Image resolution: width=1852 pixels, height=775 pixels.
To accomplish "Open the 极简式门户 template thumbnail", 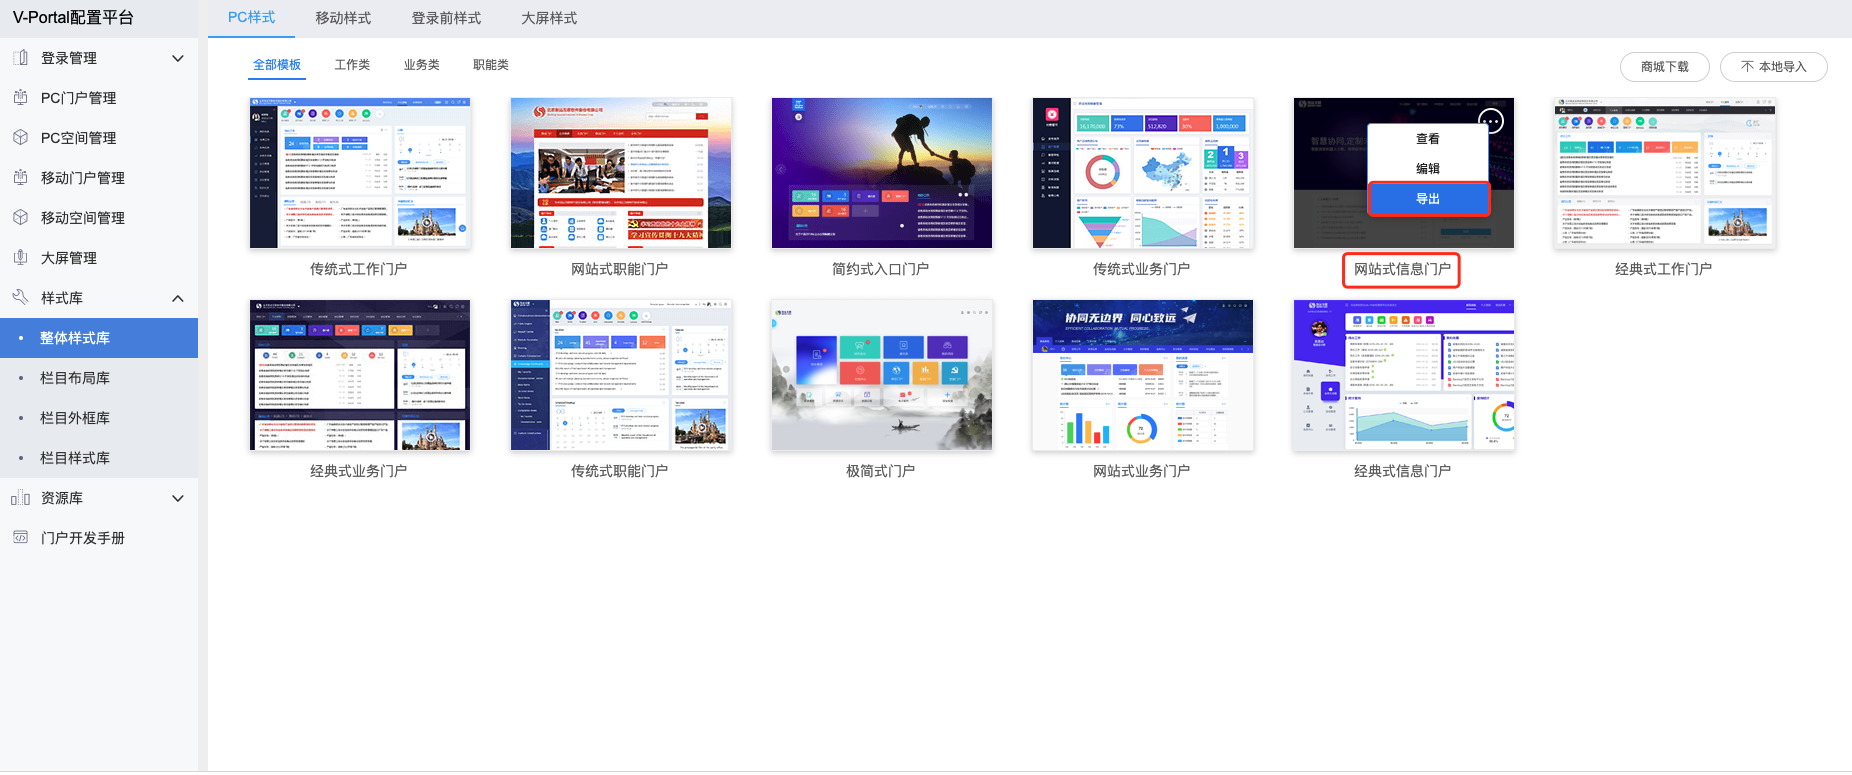I will click(x=881, y=375).
